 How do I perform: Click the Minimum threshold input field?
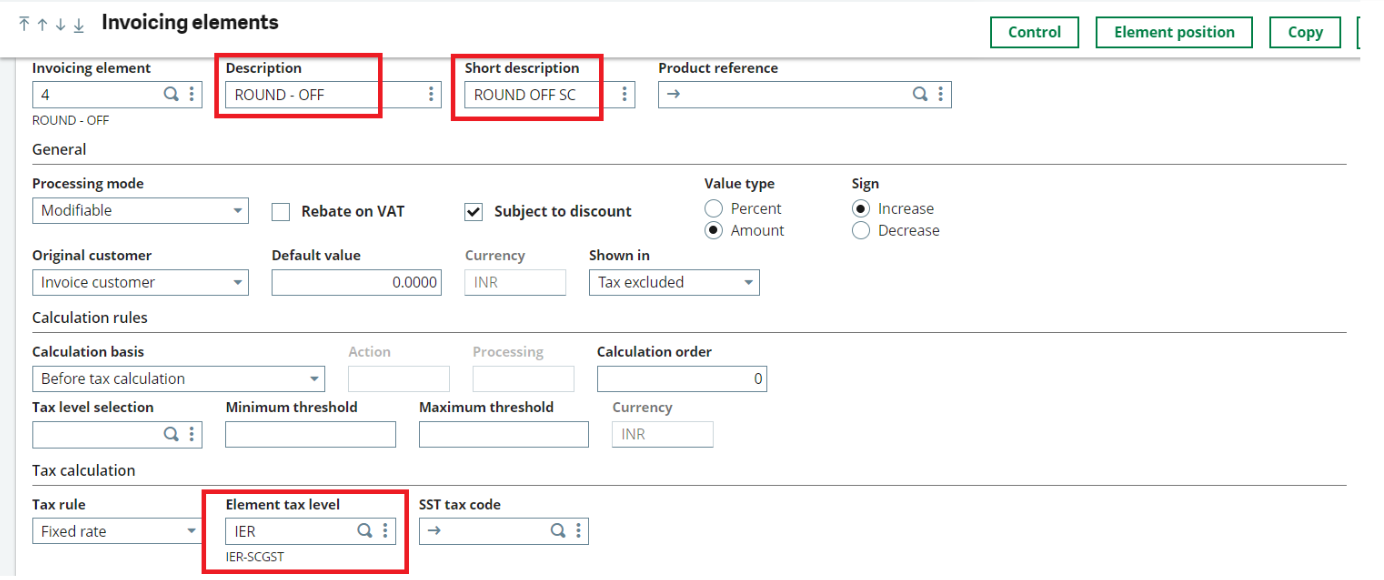coord(310,435)
